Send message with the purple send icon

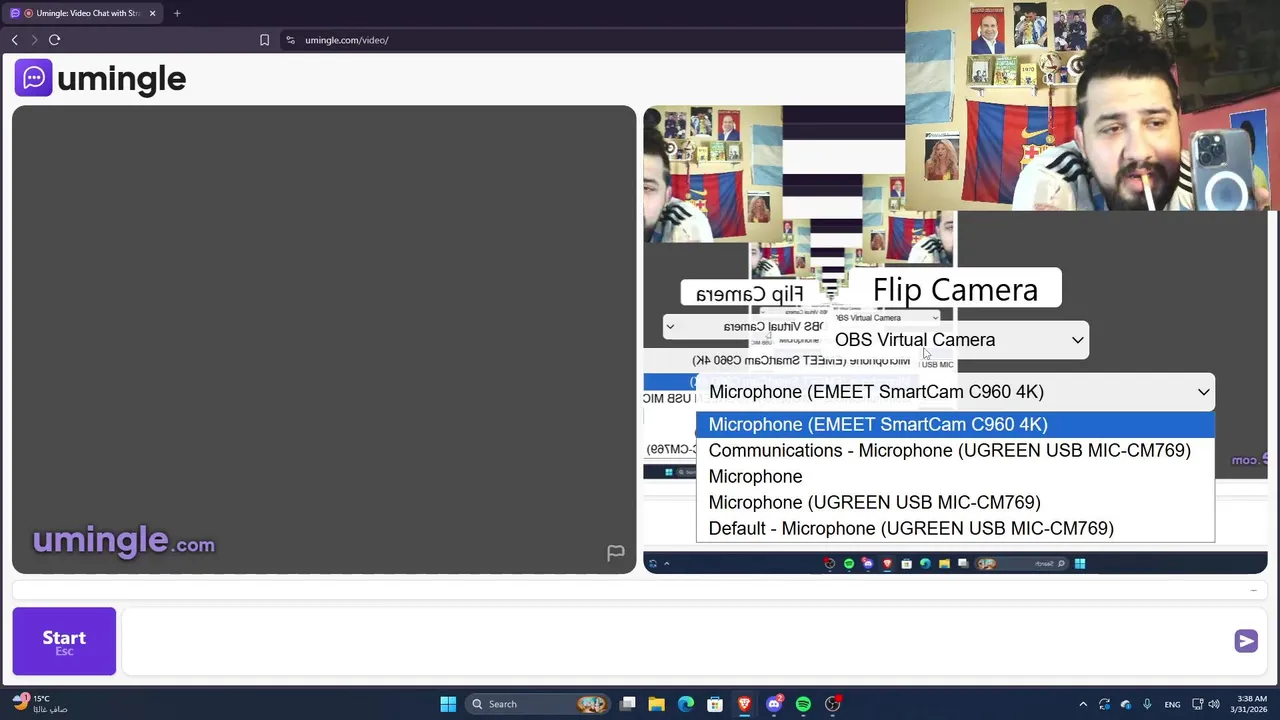tap(1246, 641)
